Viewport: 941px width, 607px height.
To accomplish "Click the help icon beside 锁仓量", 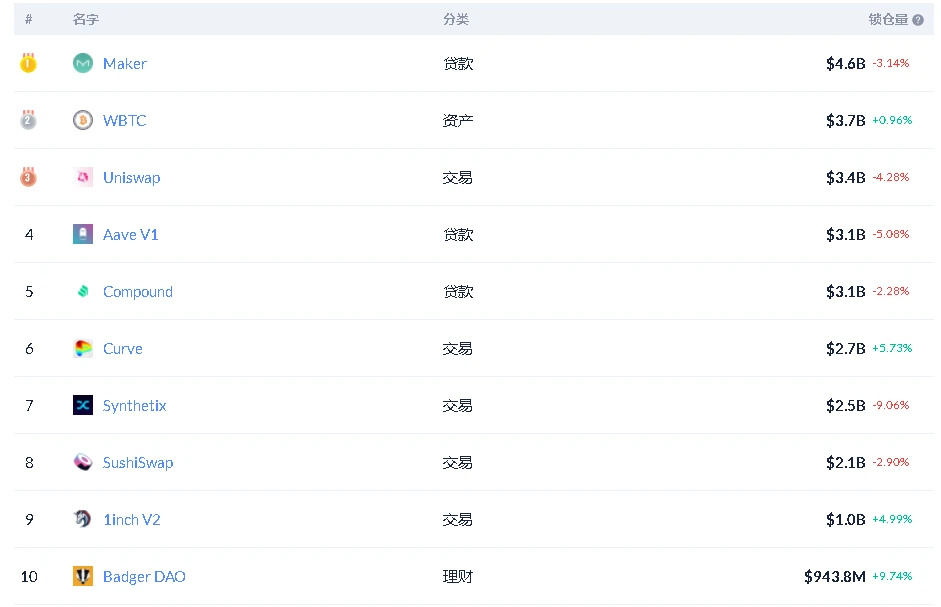I will [x=918, y=20].
